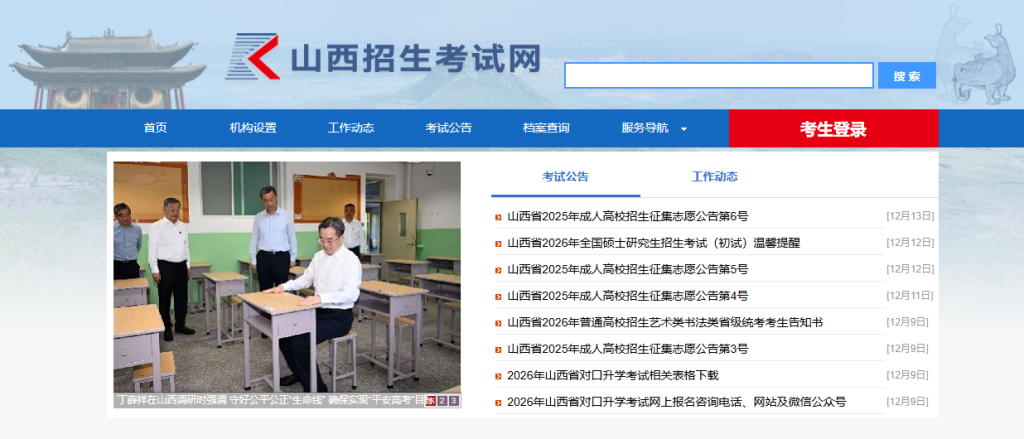This screenshot has width=1024, height=439.
Task: Click the [12月9日] date beside 相关表格下载
Action: 907,375
